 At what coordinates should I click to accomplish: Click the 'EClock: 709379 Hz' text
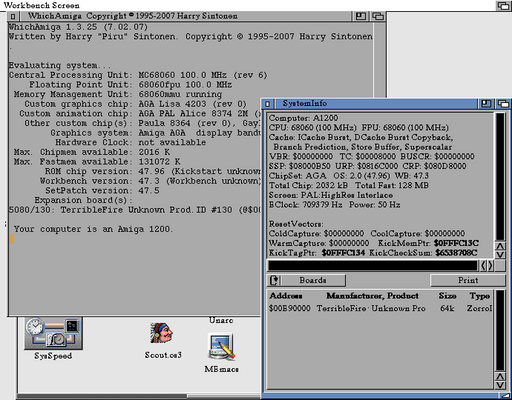point(305,205)
